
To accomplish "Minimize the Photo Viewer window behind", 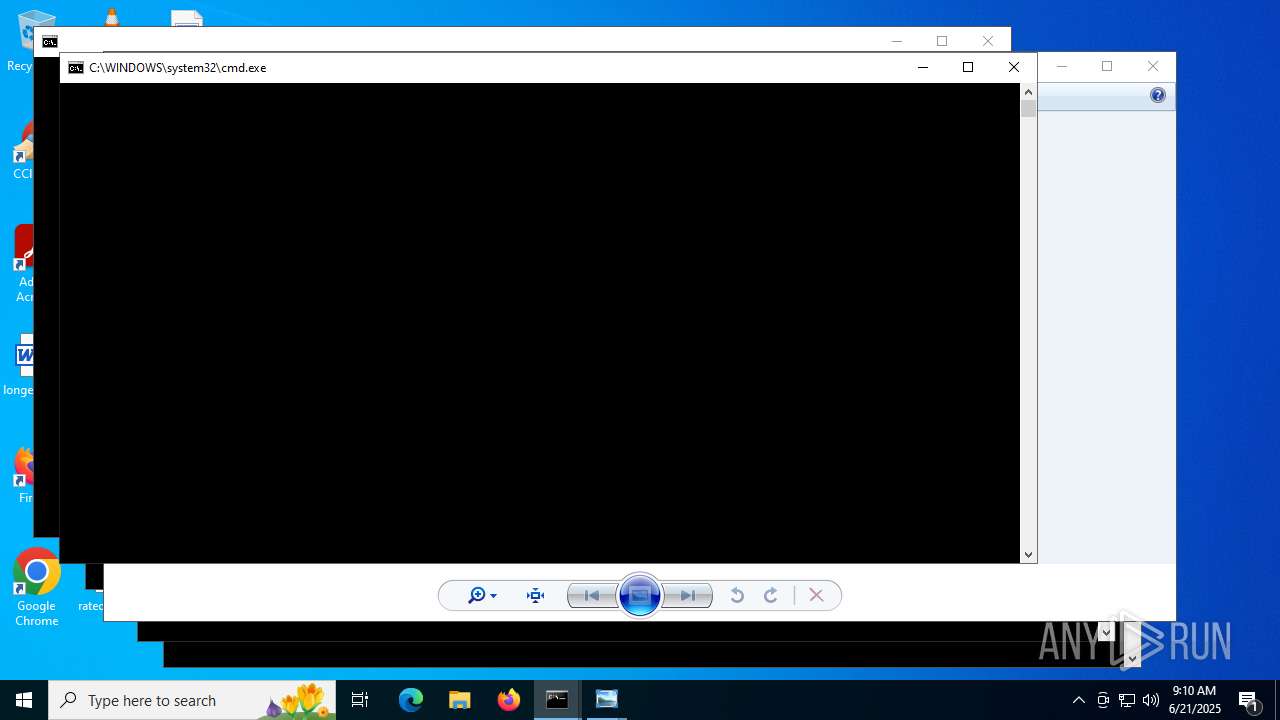I will pyautogui.click(x=1061, y=66).
